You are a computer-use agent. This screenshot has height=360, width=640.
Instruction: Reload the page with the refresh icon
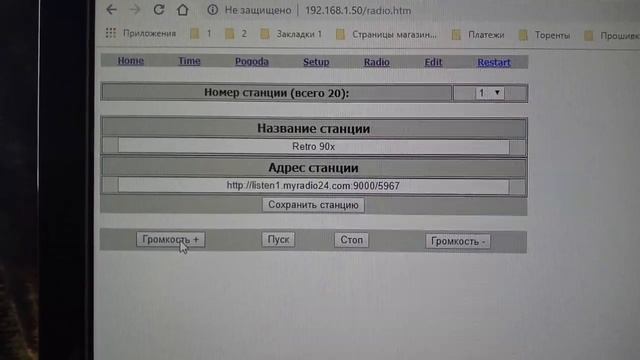pyautogui.click(x=159, y=9)
